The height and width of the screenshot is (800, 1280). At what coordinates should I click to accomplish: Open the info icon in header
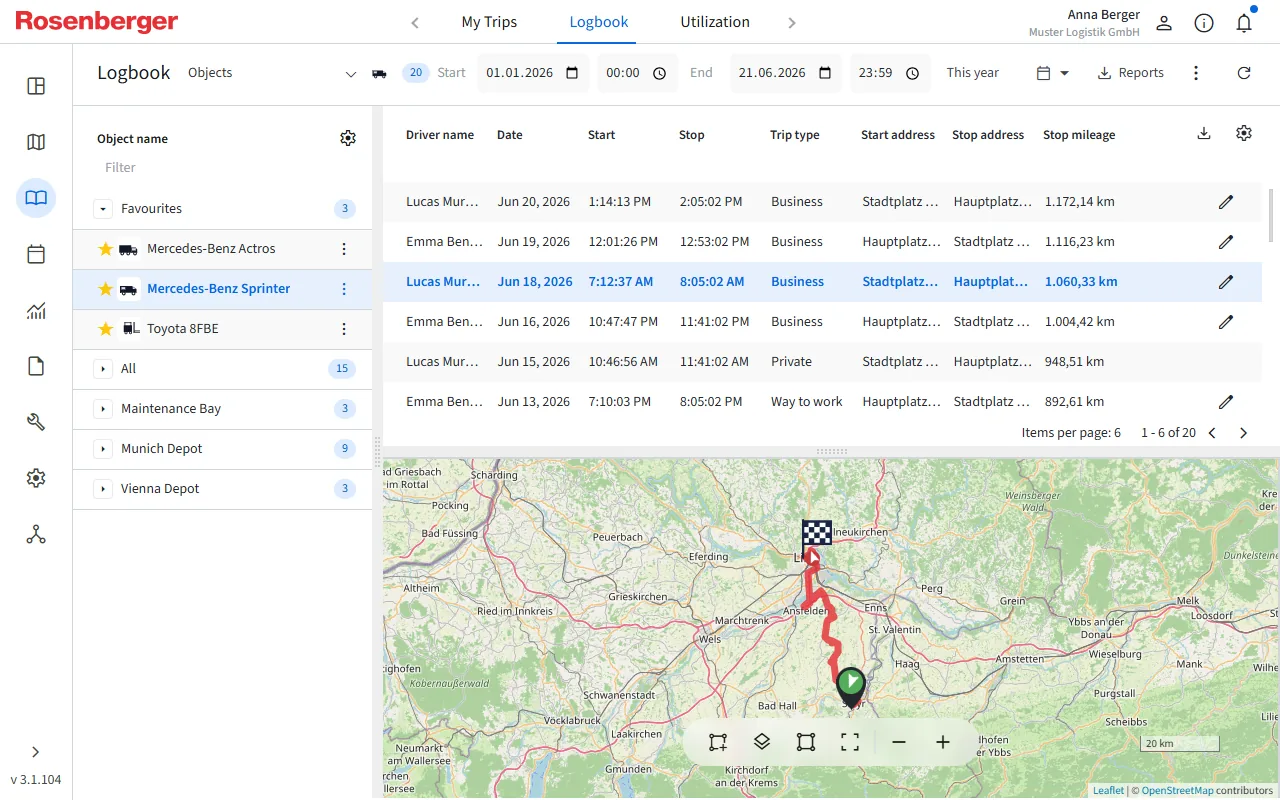click(1204, 23)
